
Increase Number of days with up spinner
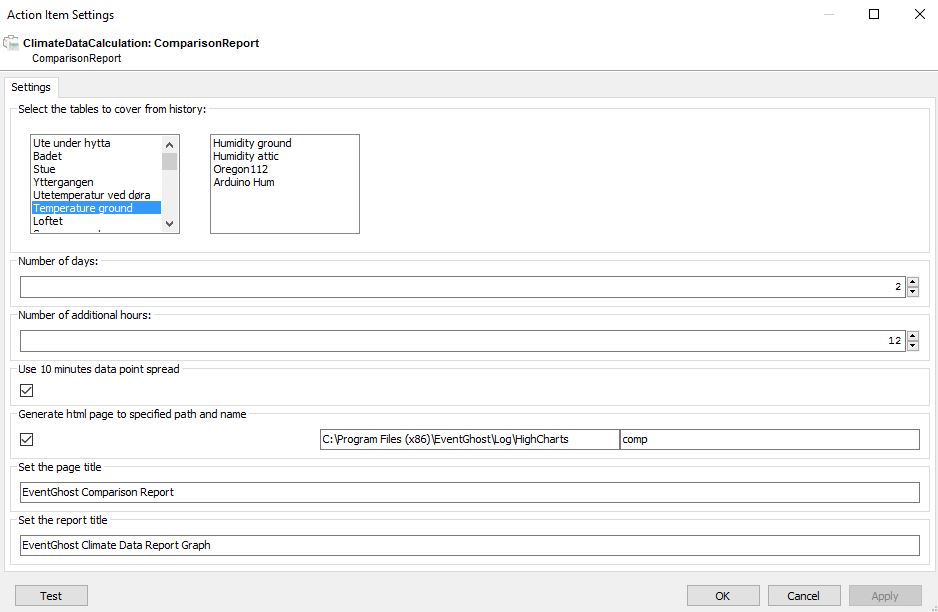tap(913, 282)
